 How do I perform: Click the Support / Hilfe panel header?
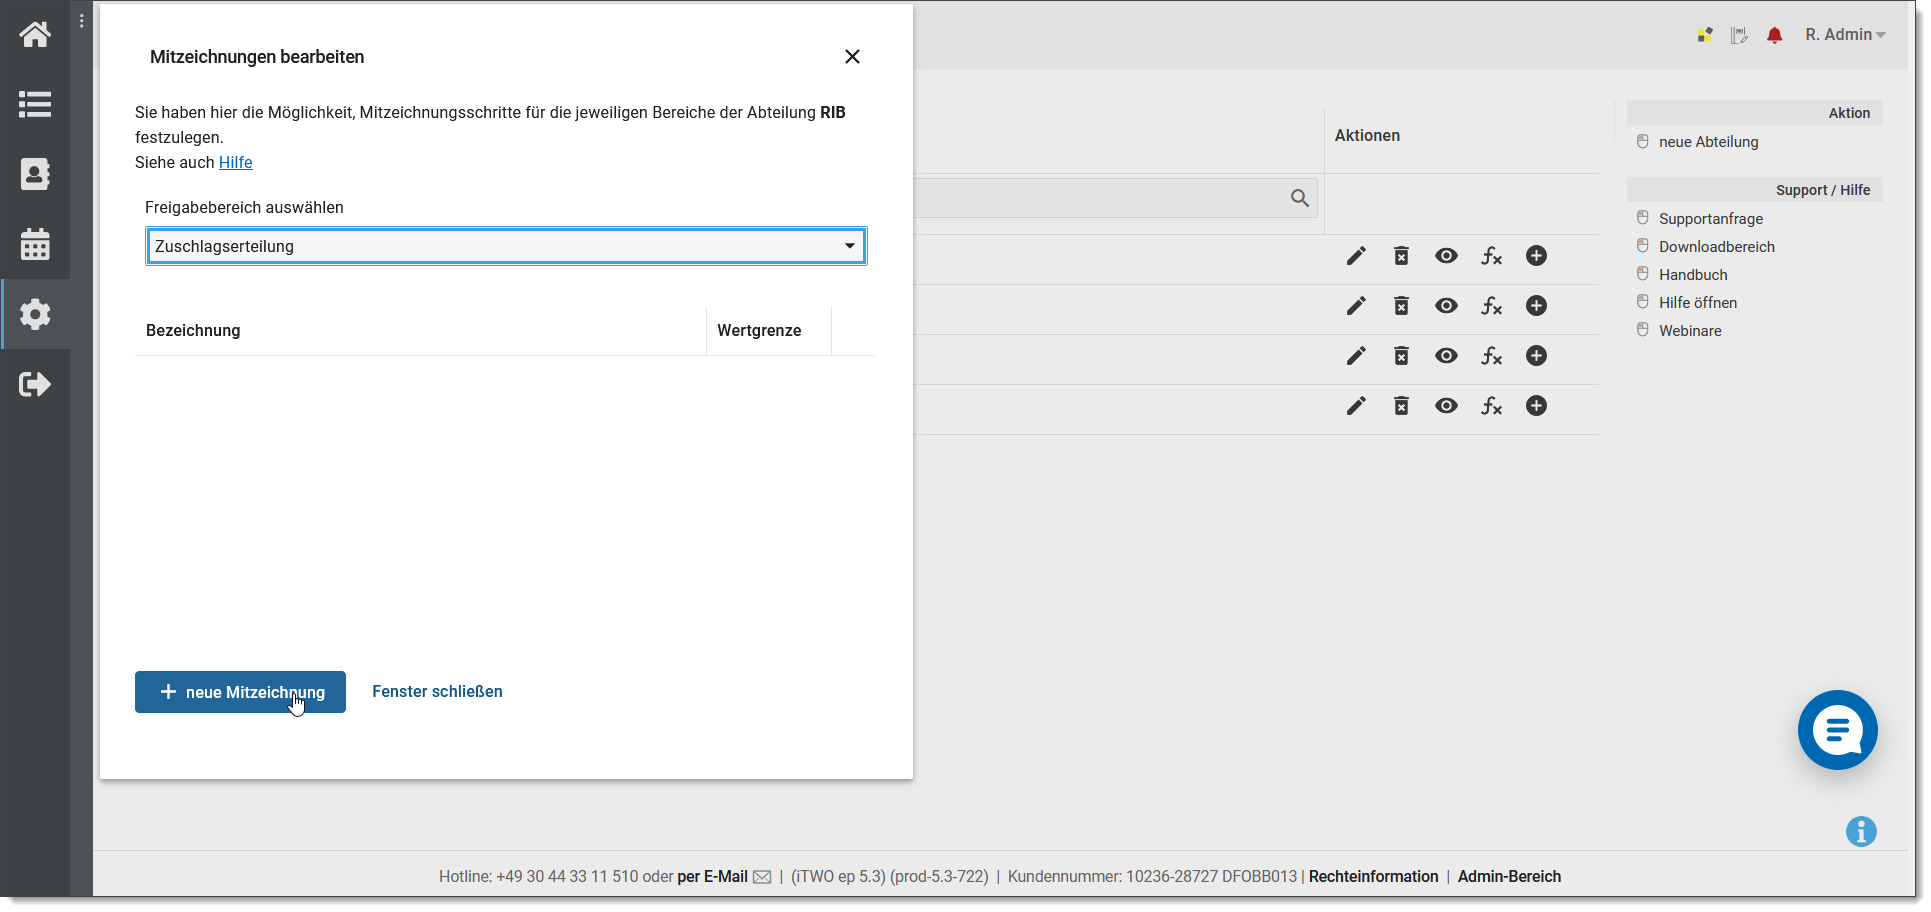[x=1754, y=190]
